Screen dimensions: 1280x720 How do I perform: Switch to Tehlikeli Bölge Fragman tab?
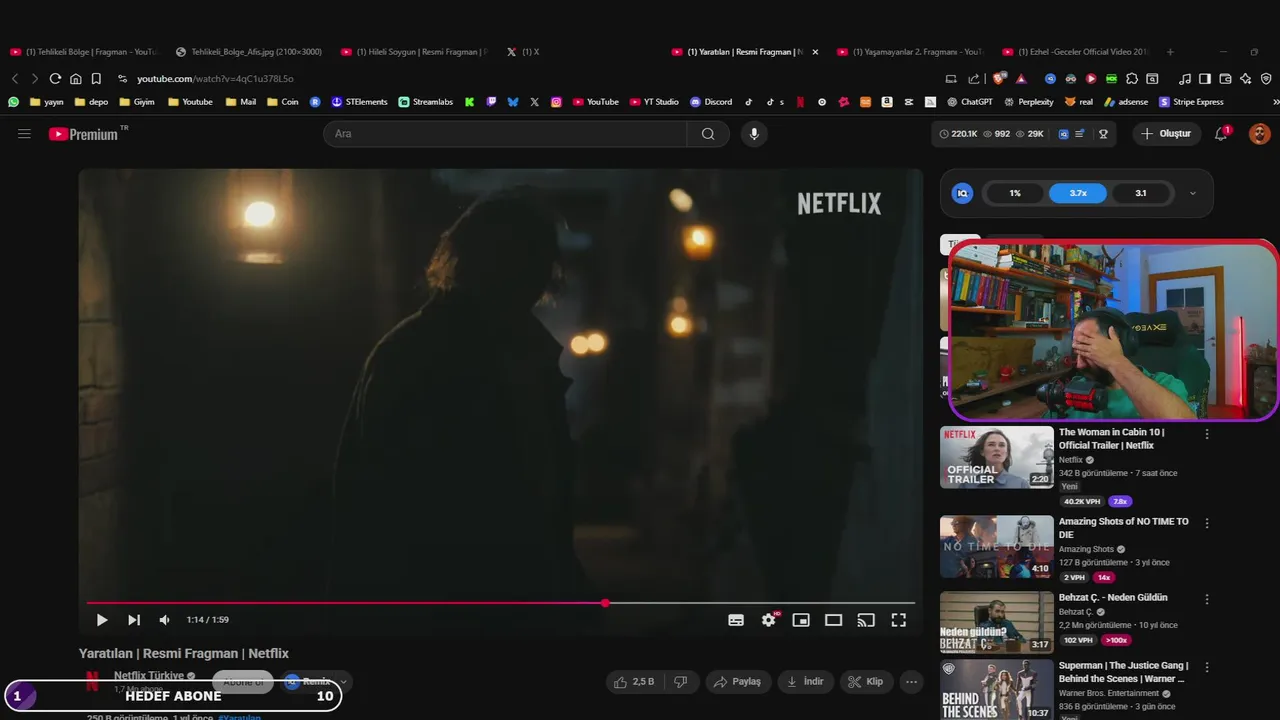coord(84,52)
